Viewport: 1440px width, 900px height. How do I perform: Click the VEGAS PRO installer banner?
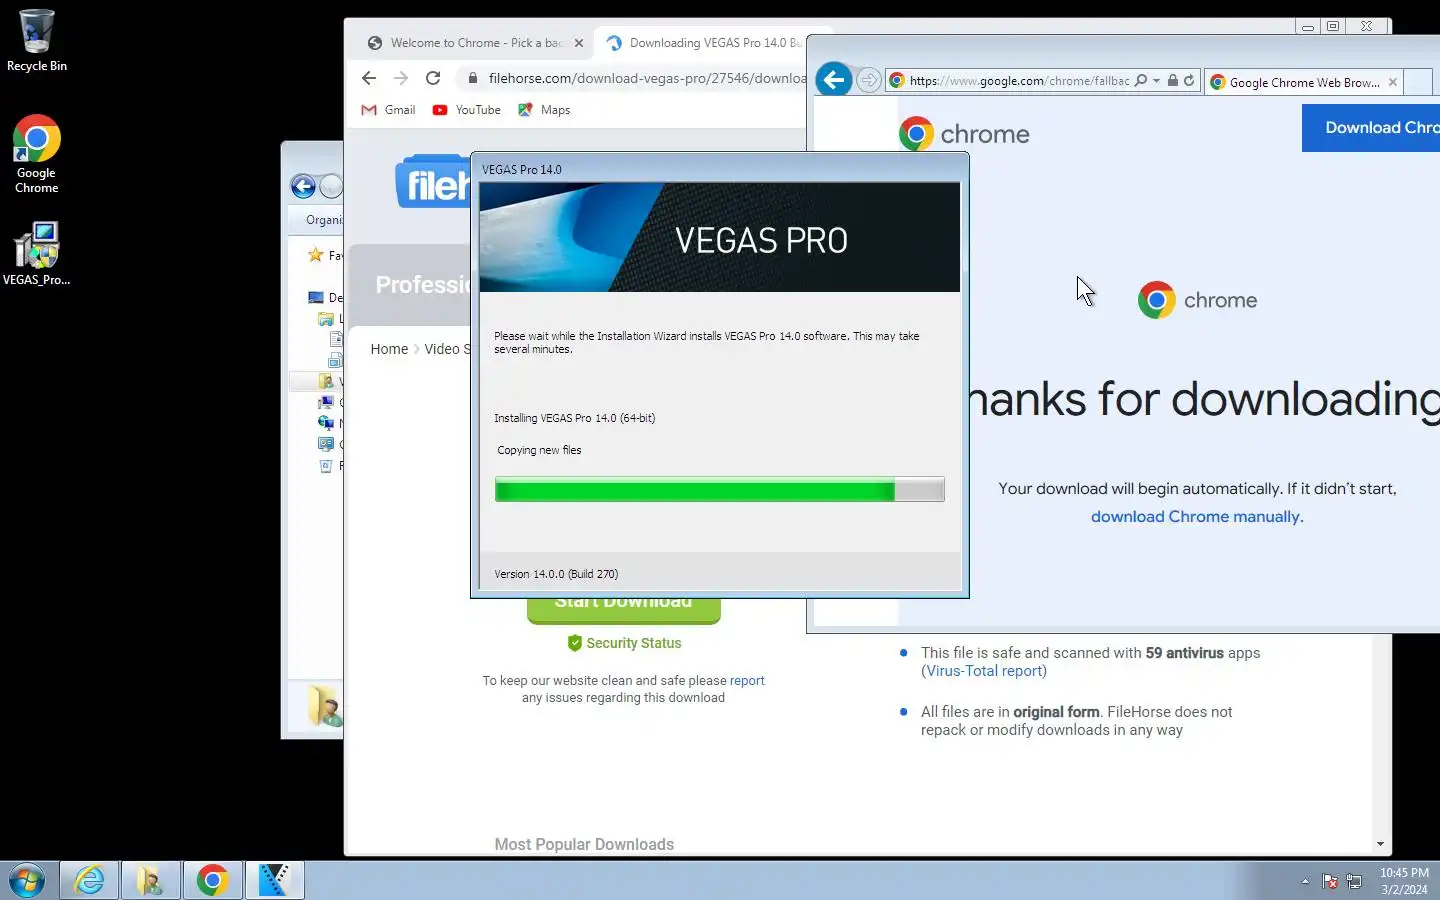(x=719, y=237)
